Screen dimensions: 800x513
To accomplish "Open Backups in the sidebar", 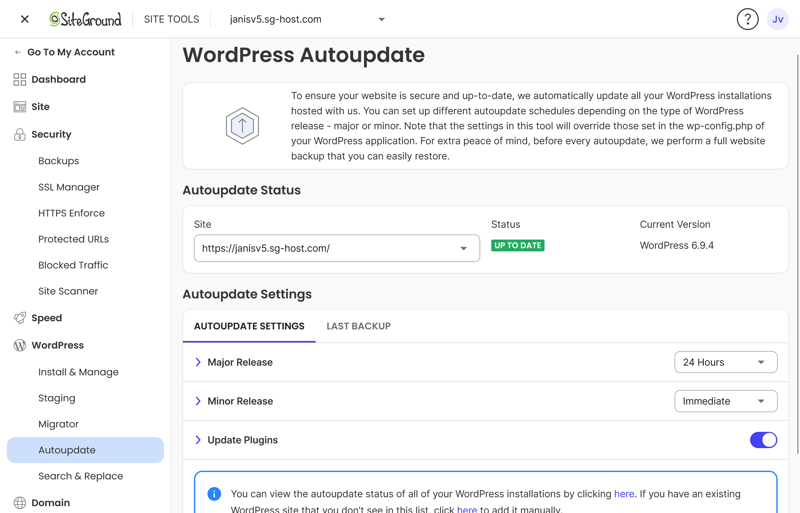I will coord(59,161).
